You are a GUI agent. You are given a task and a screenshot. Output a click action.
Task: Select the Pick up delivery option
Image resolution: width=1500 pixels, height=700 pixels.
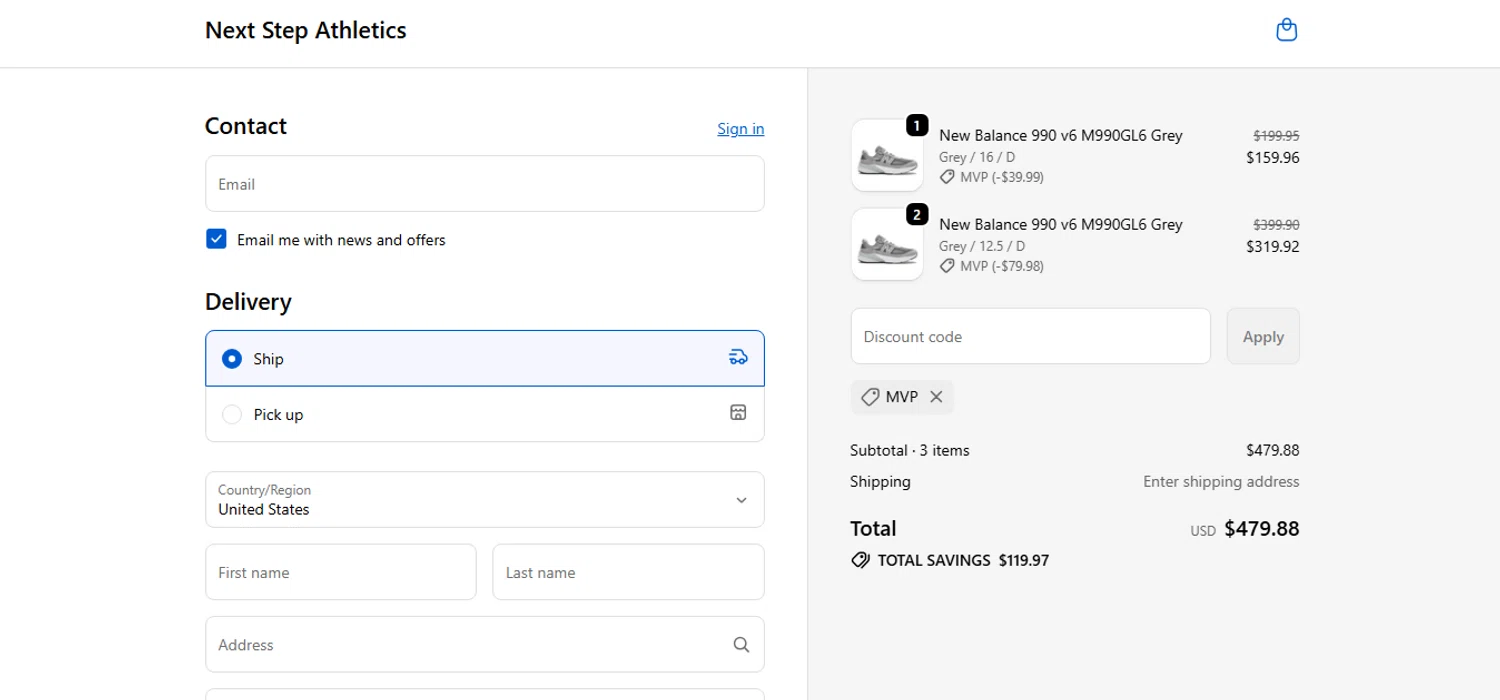[x=485, y=414]
